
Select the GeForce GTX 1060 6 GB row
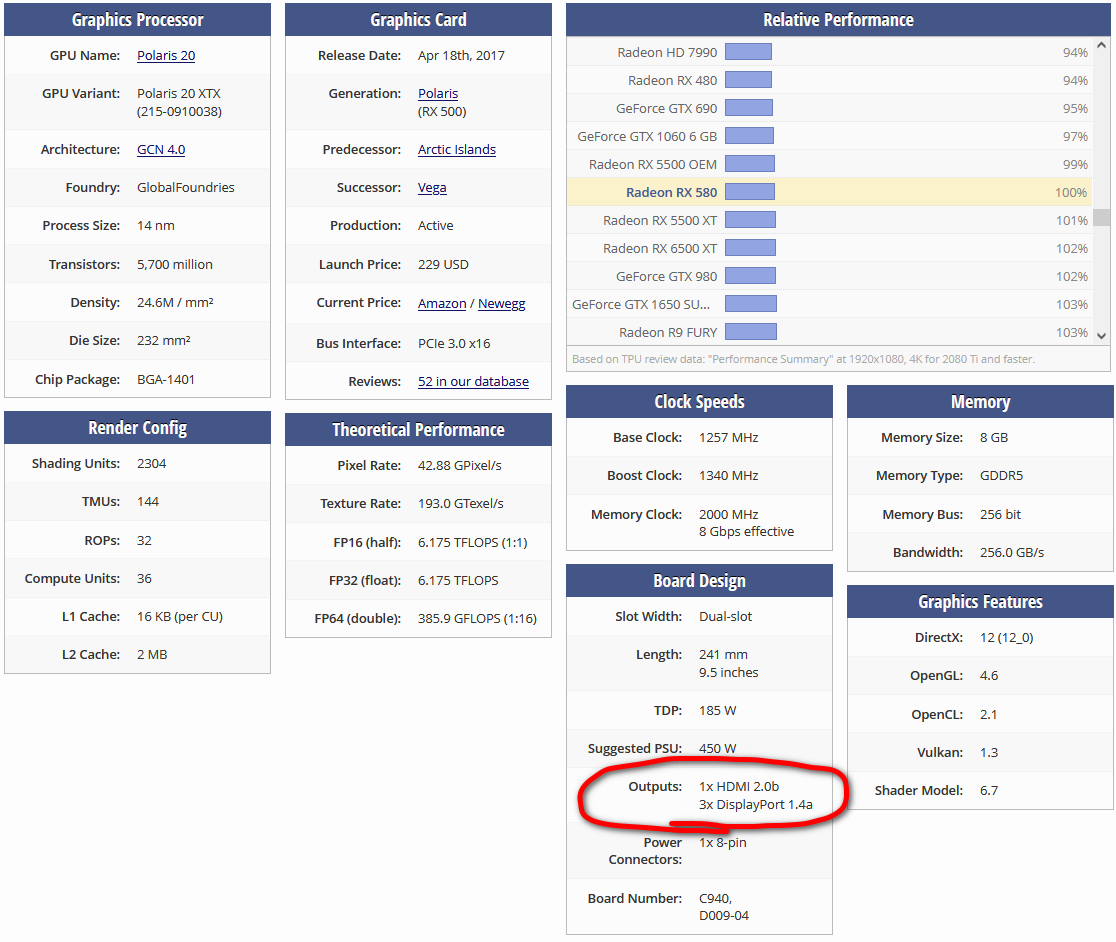coord(829,136)
